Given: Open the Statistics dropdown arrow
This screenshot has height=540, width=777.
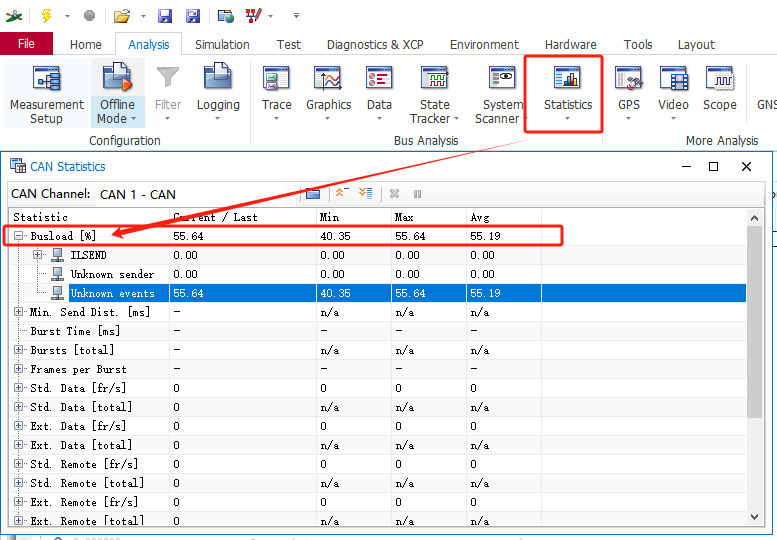Looking at the screenshot, I should 567,119.
